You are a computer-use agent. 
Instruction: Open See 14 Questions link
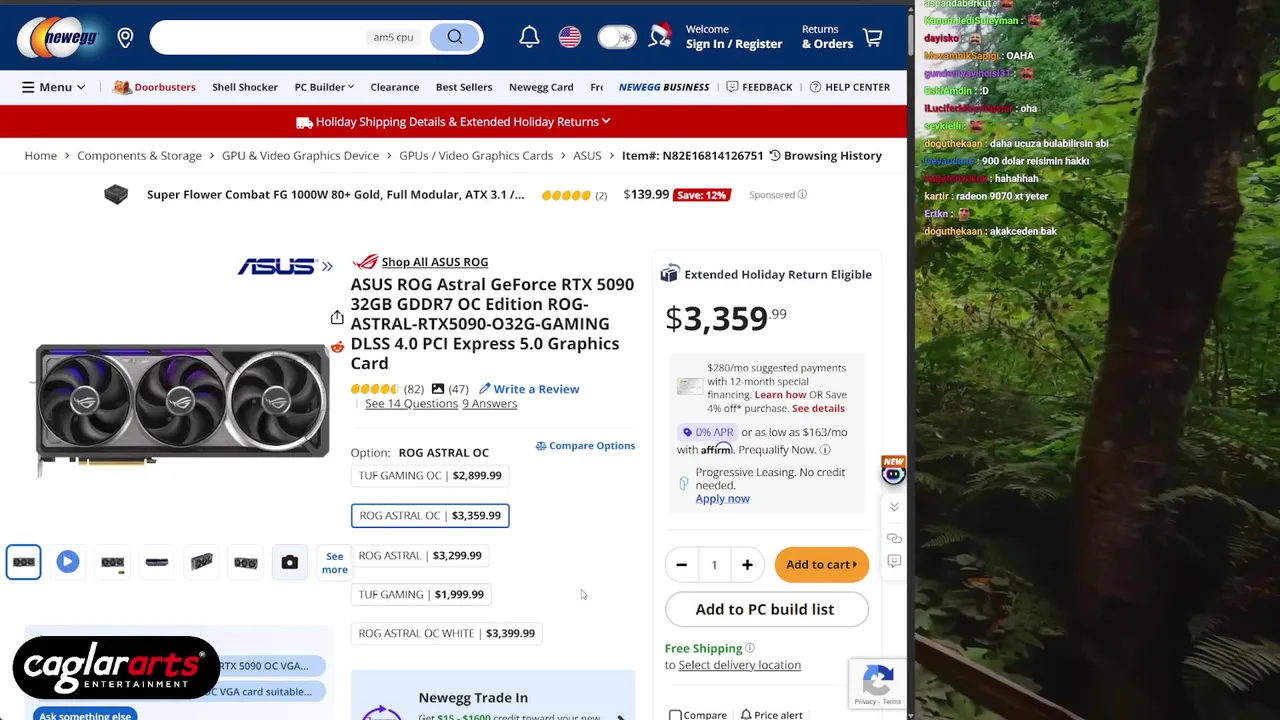point(411,404)
